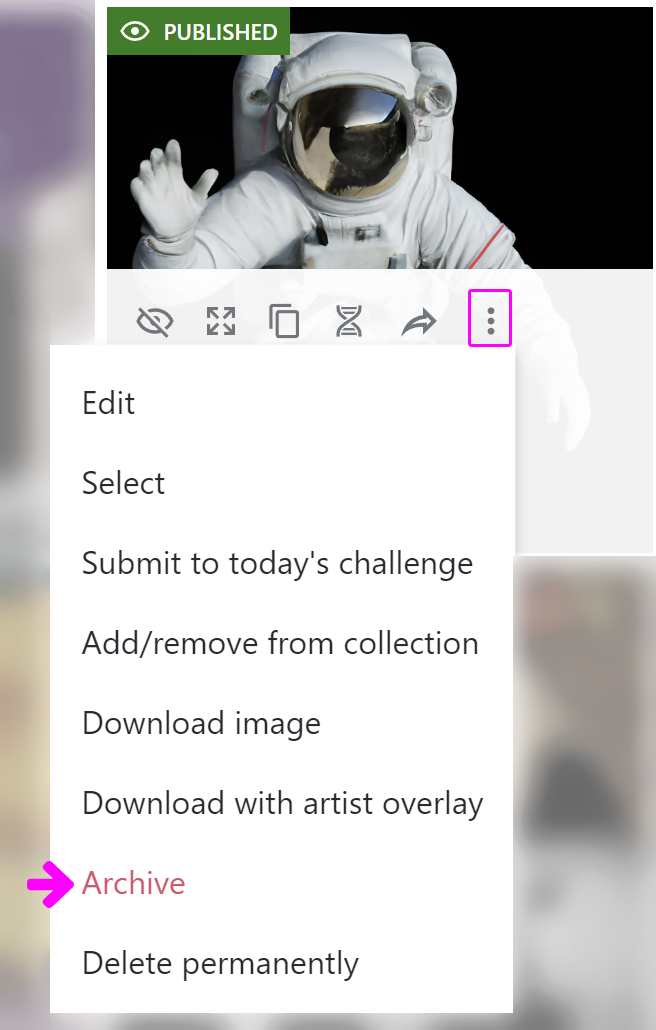Screen dimensions: 656x1030
Task: Select Download with artist overlay
Action: point(282,803)
